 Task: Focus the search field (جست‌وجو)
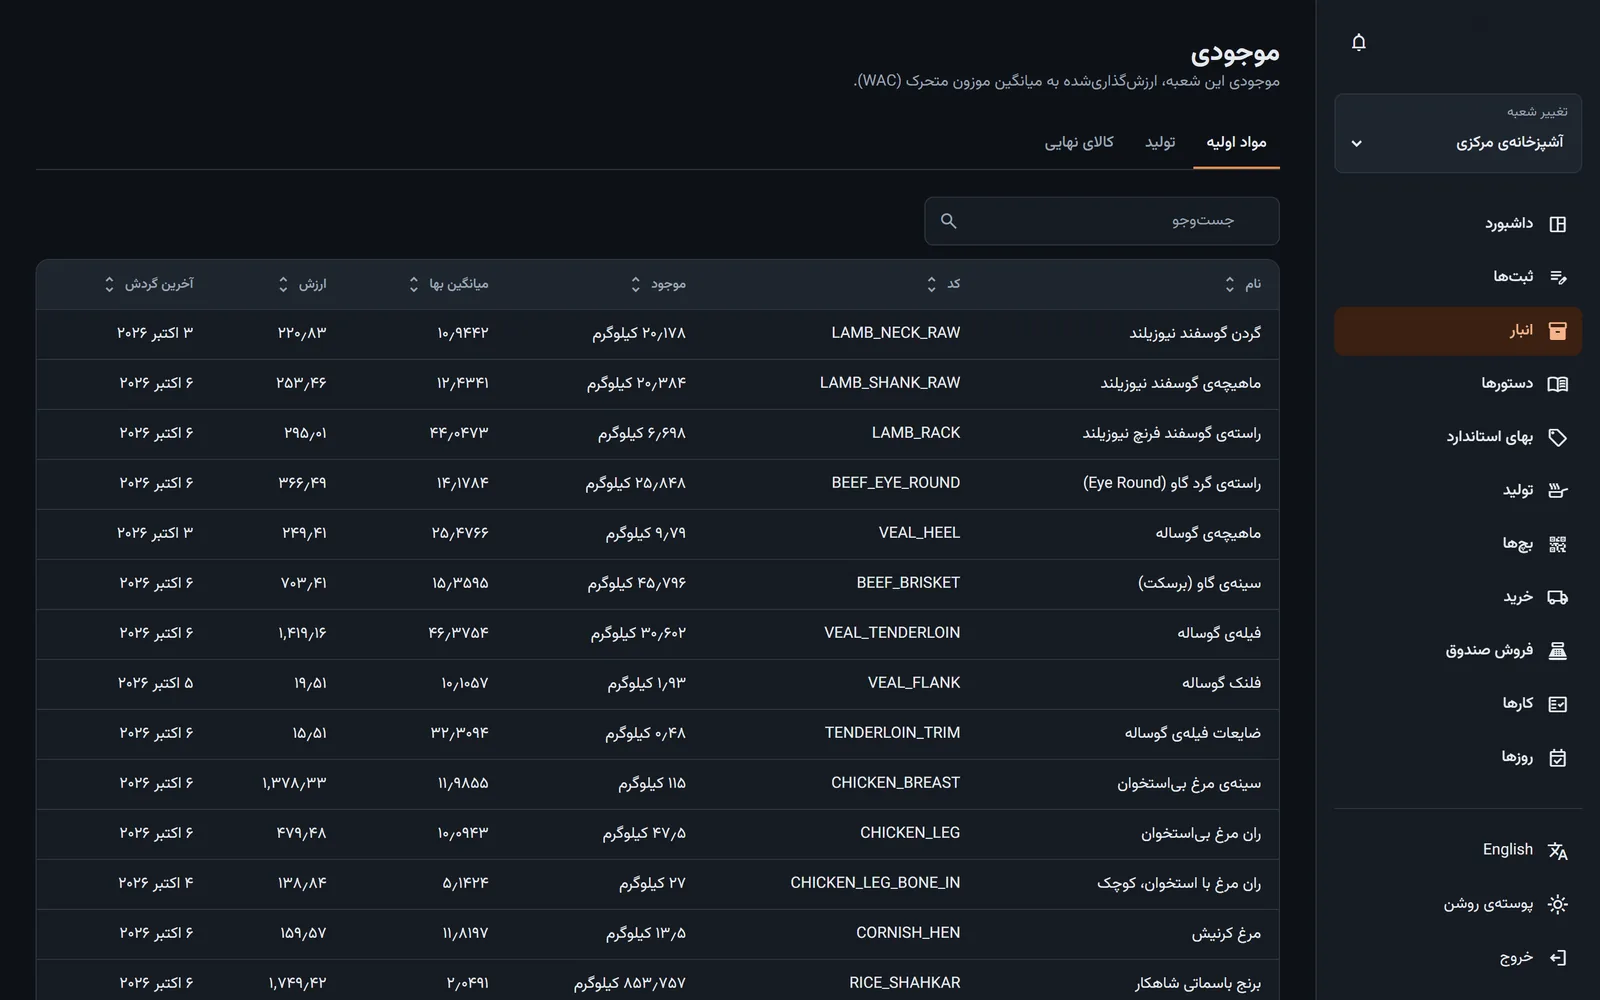pyautogui.click(x=1102, y=221)
